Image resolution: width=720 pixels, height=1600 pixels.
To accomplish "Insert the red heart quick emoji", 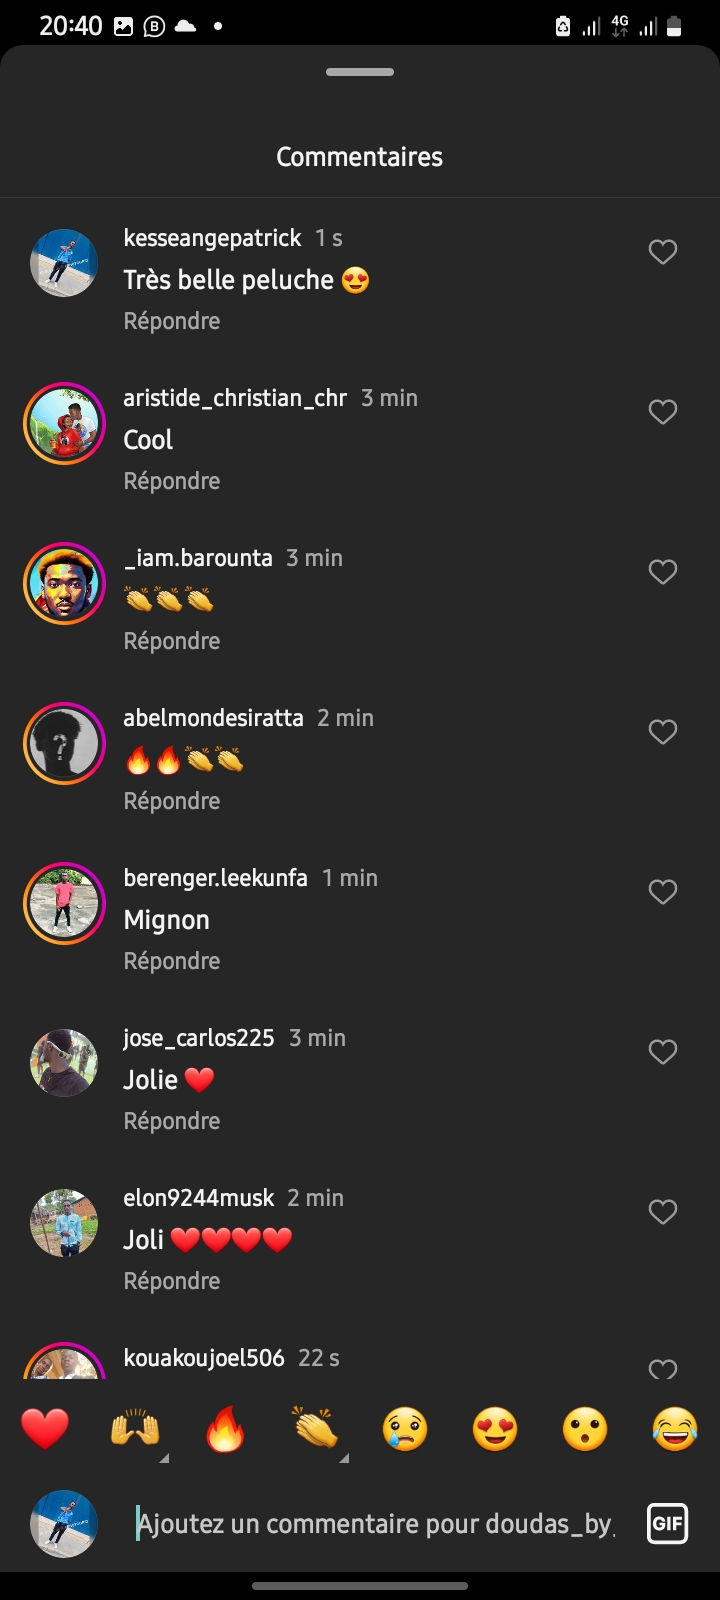I will [x=45, y=1429].
